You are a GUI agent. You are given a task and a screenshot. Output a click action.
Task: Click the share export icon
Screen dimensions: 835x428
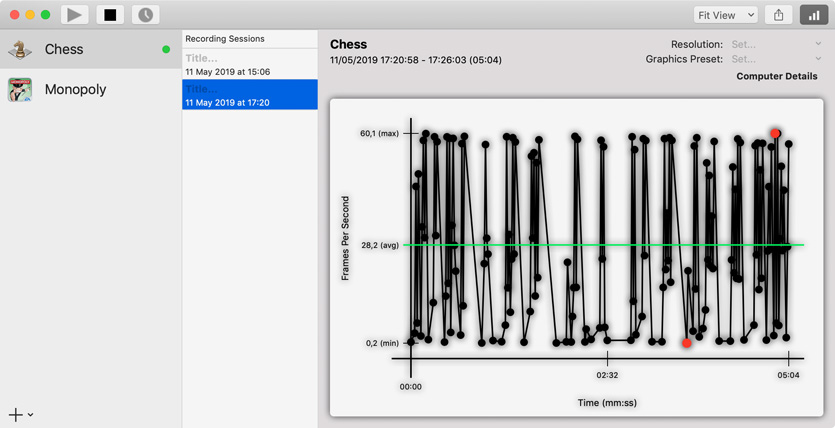[778, 15]
